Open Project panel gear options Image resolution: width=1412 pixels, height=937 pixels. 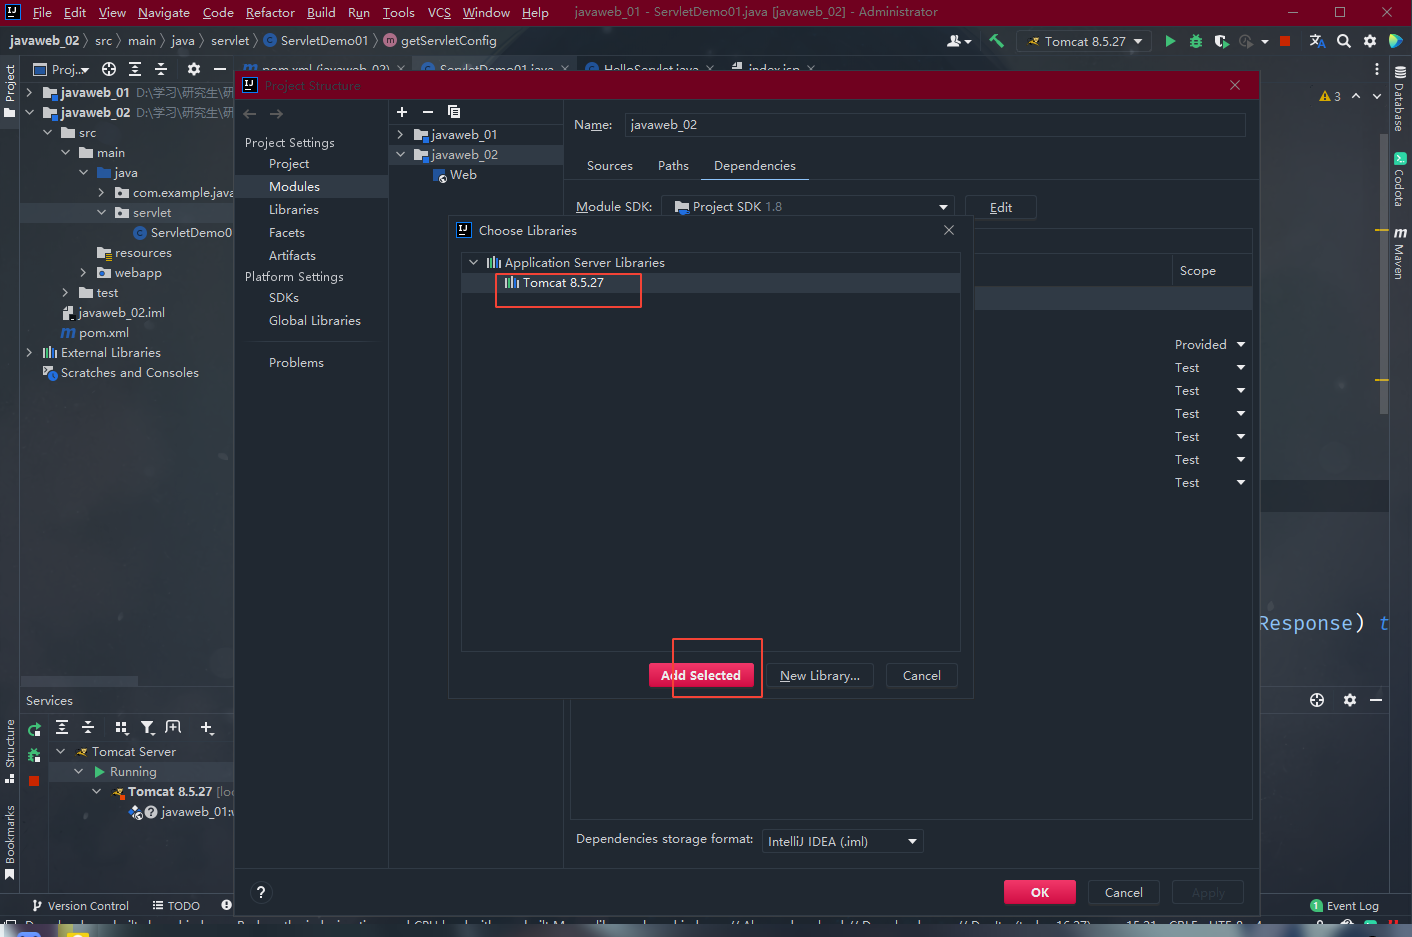pos(194,69)
